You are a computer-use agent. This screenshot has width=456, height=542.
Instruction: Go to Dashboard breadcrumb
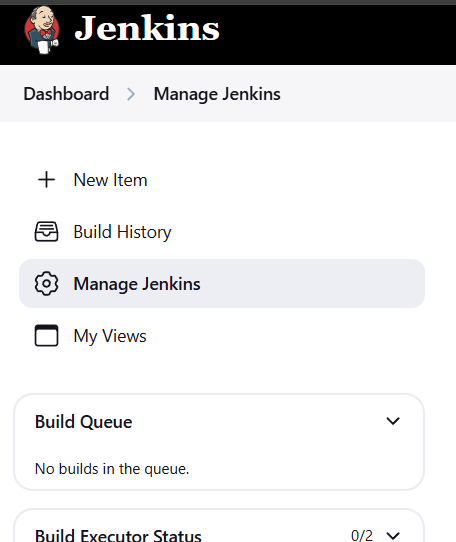(x=66, y=94)
